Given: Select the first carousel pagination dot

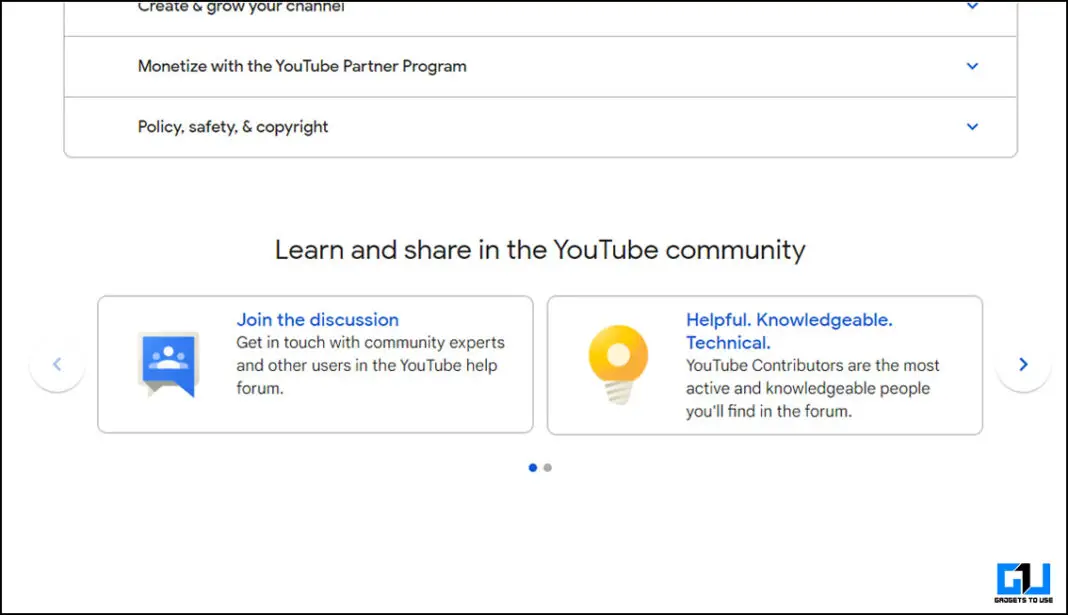Looking at the screenshot, I should tap(532, 467).
